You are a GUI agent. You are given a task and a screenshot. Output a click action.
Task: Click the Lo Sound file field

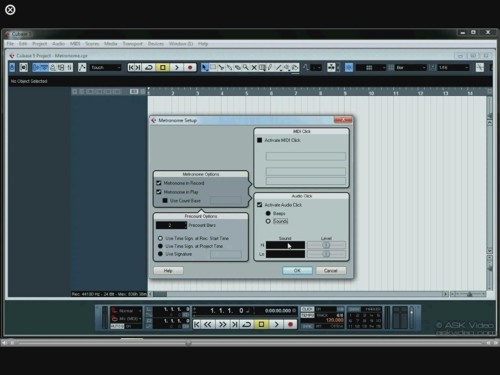(285, 254)
